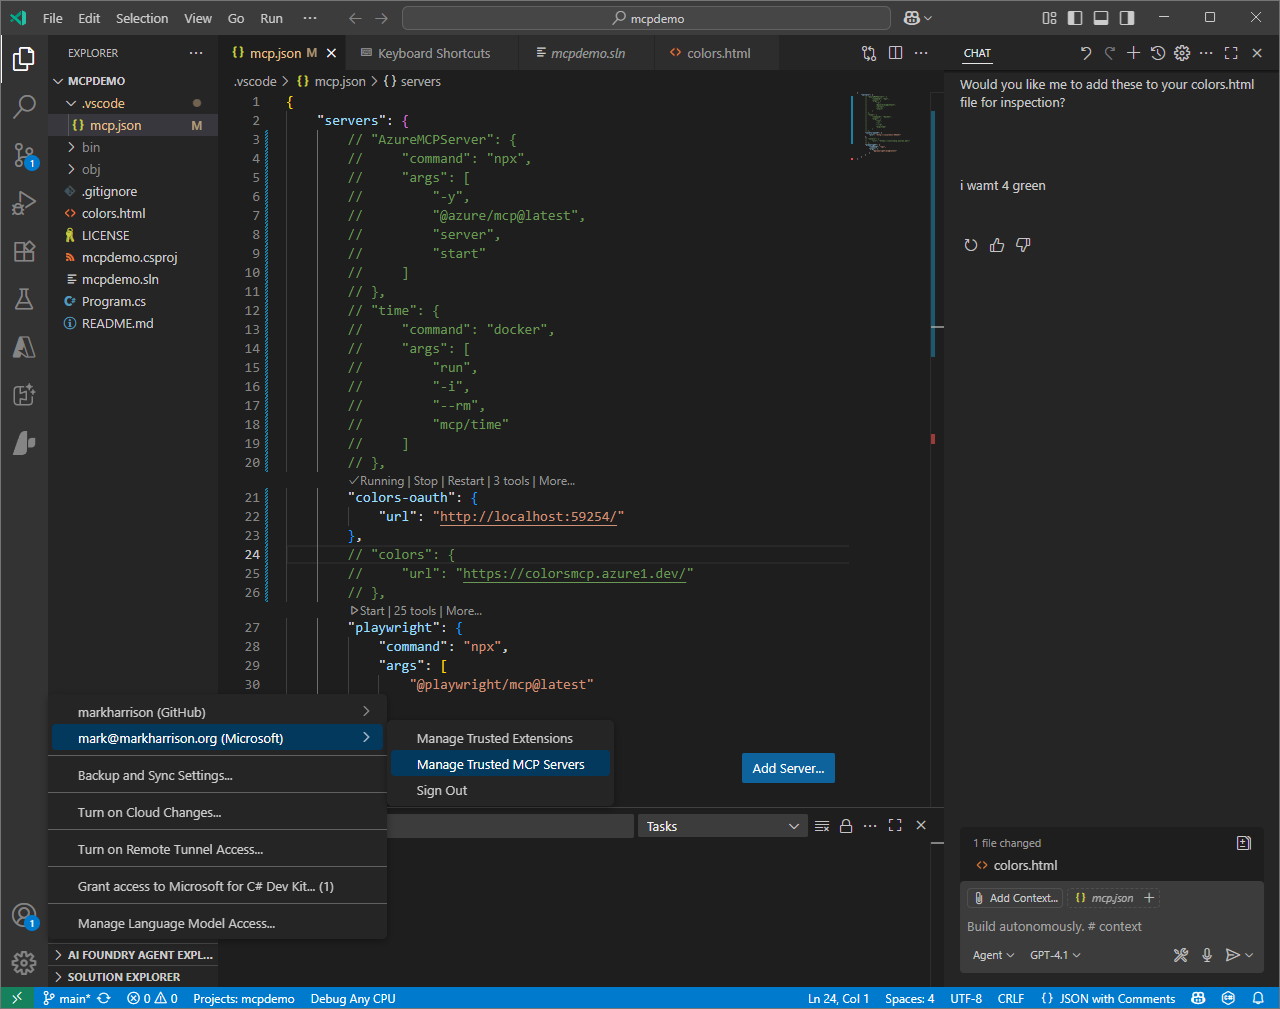Start a new chat with the plus icon
1280x1009 pixels.
pos(1135,53)
